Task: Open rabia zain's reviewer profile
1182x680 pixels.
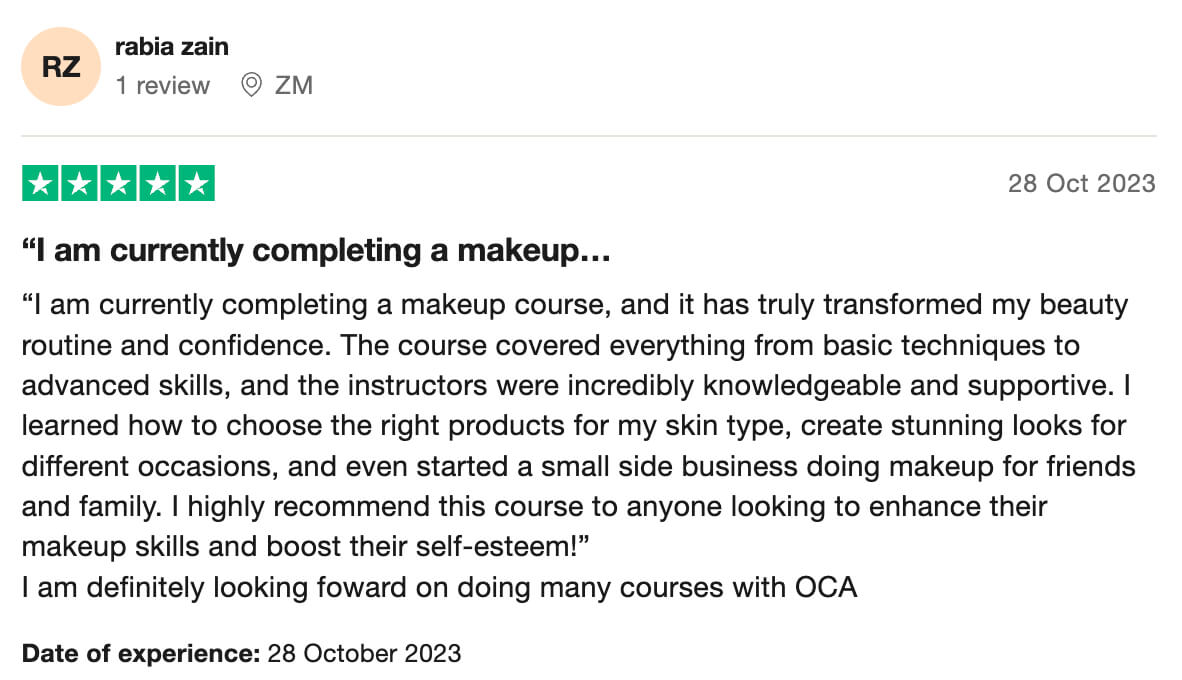Action: (x=172, y=47)
